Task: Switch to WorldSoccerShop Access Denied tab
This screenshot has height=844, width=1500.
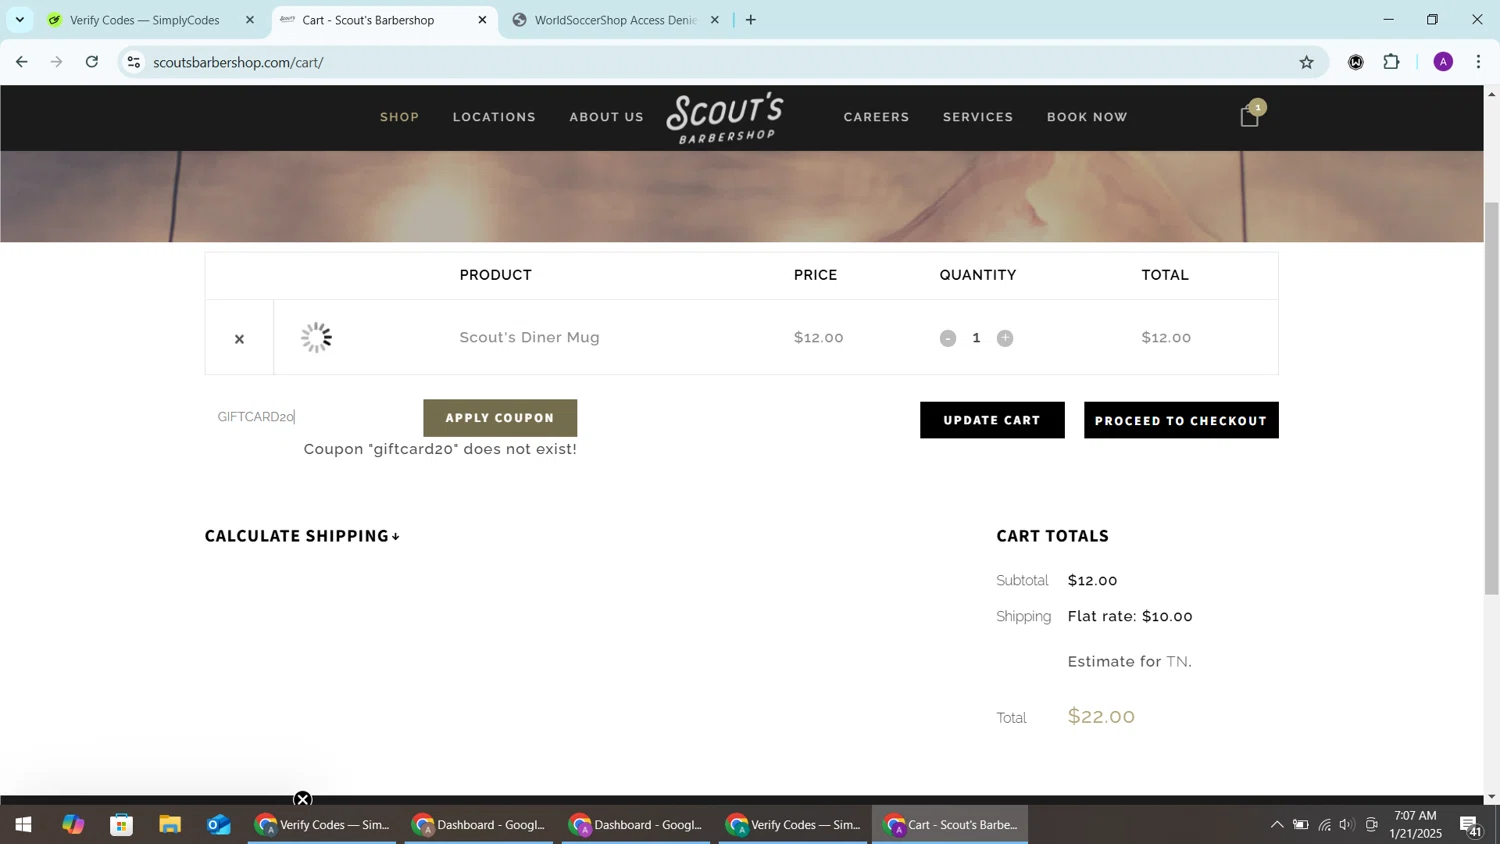Action: click(615, 20)
